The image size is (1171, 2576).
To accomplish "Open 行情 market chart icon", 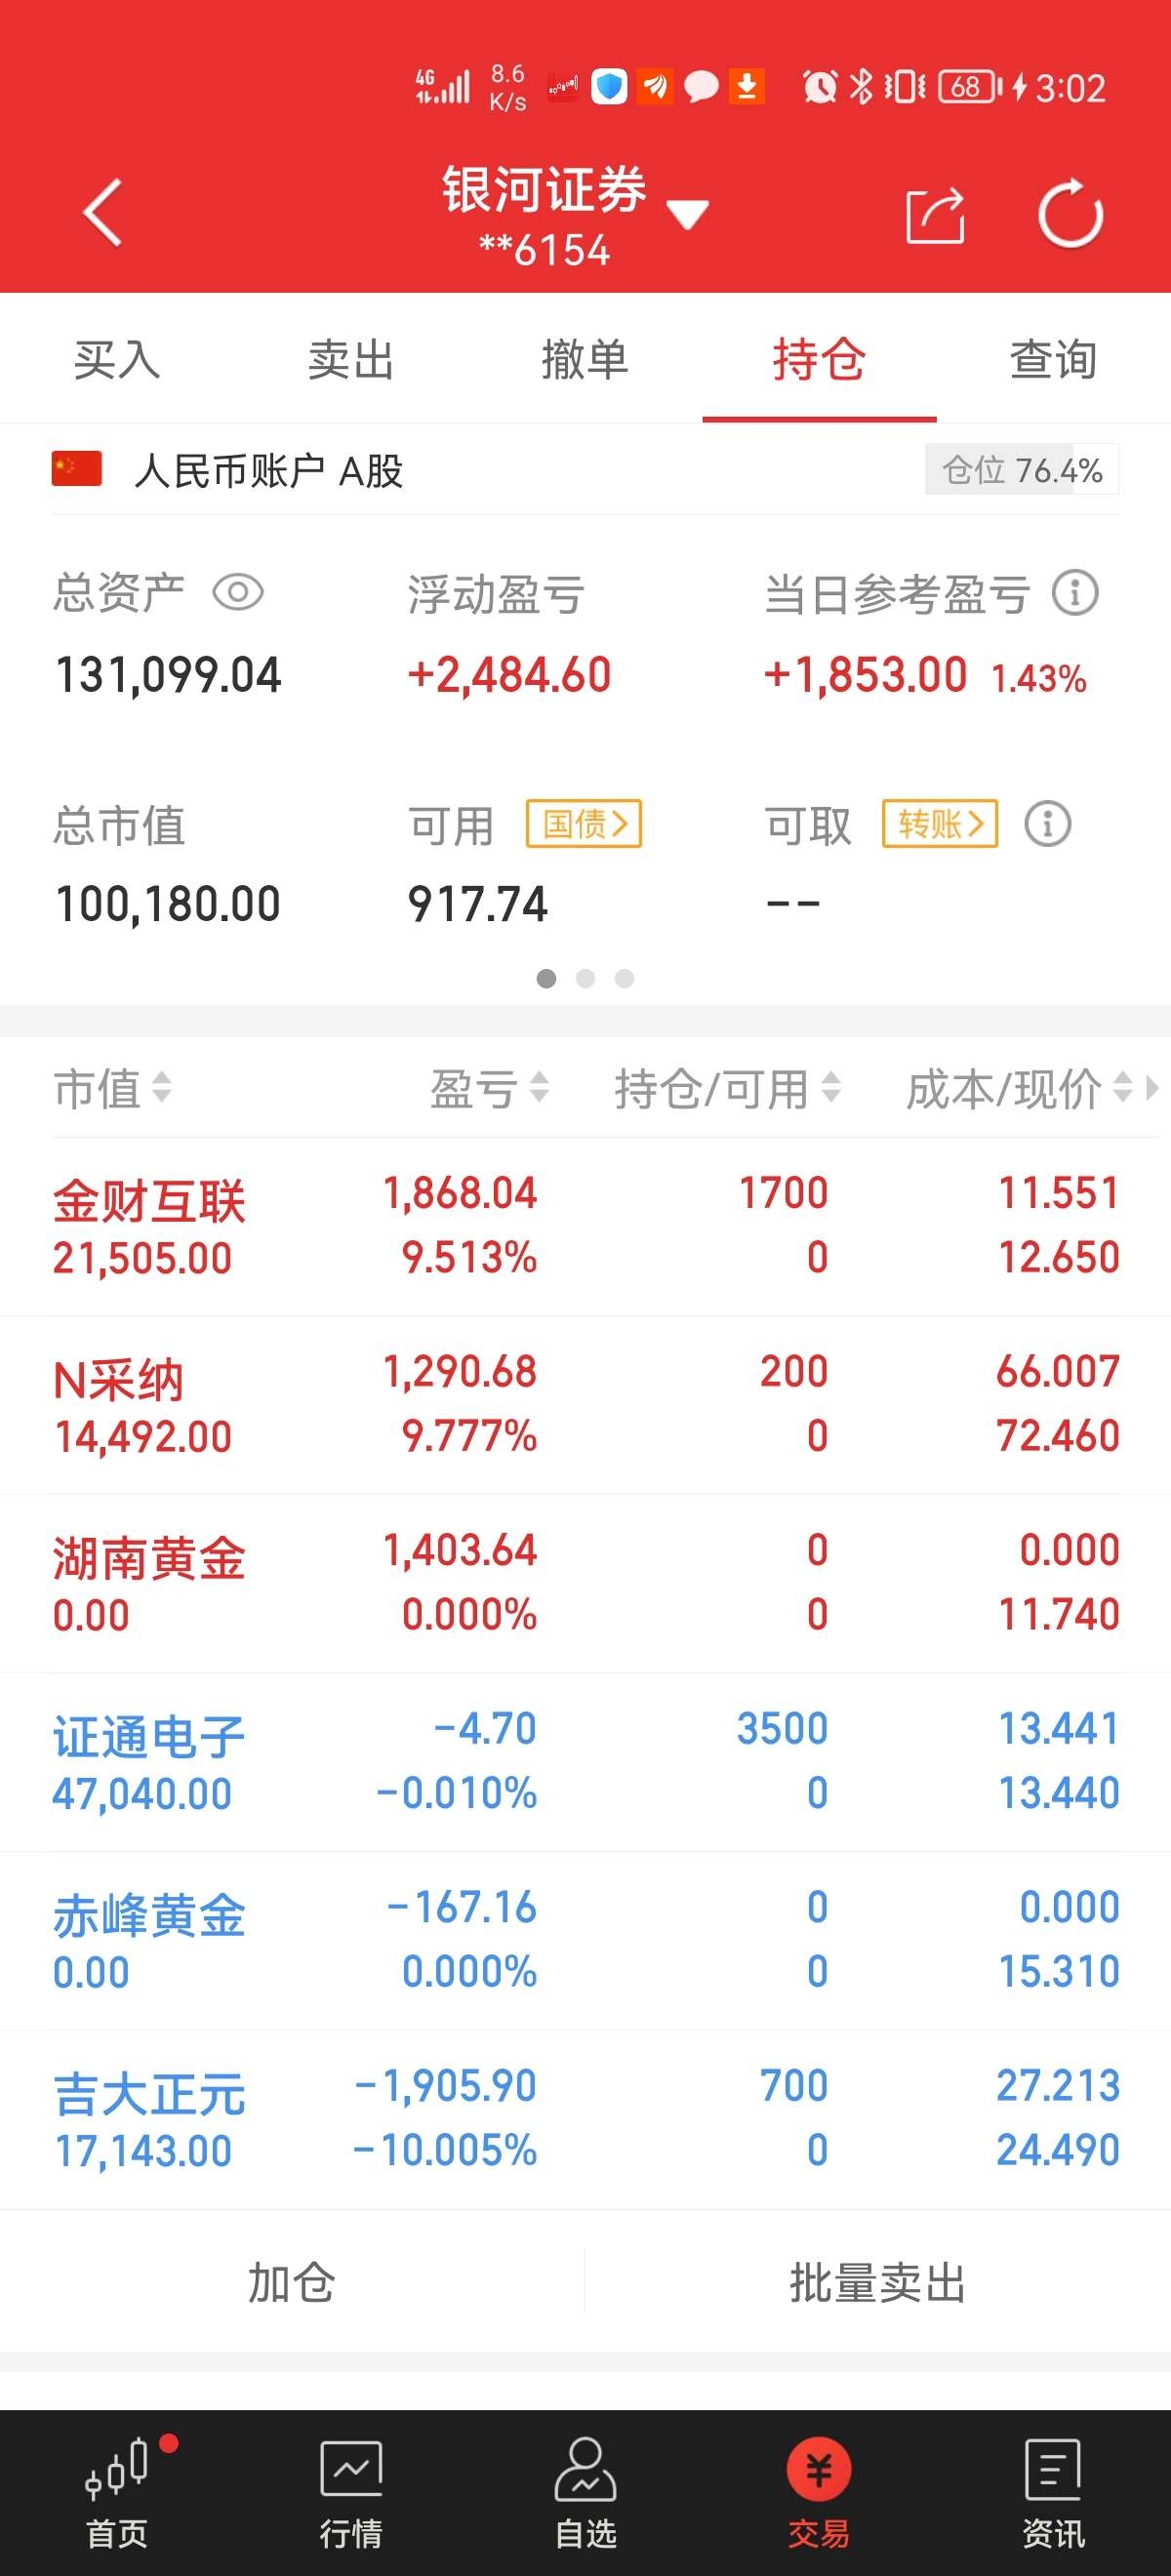I will click(351, 2491).
